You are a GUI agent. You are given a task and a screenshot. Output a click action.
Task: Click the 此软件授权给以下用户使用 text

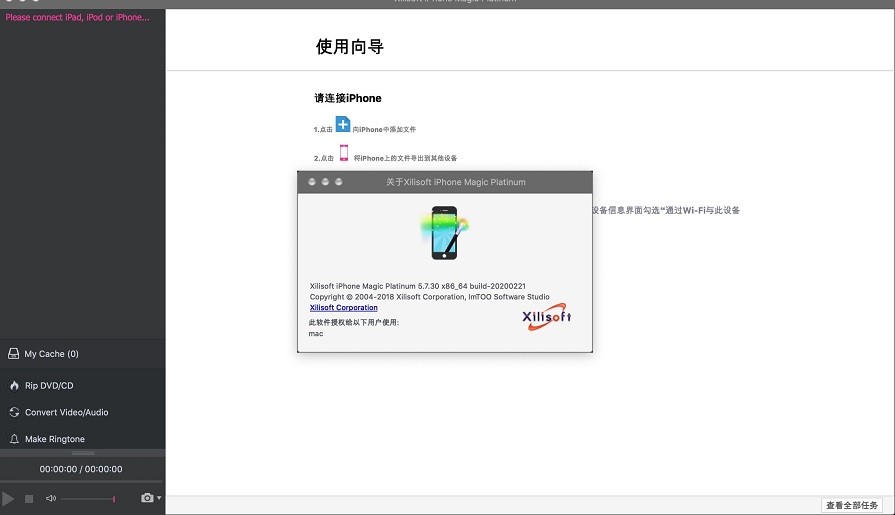point(353,323)
